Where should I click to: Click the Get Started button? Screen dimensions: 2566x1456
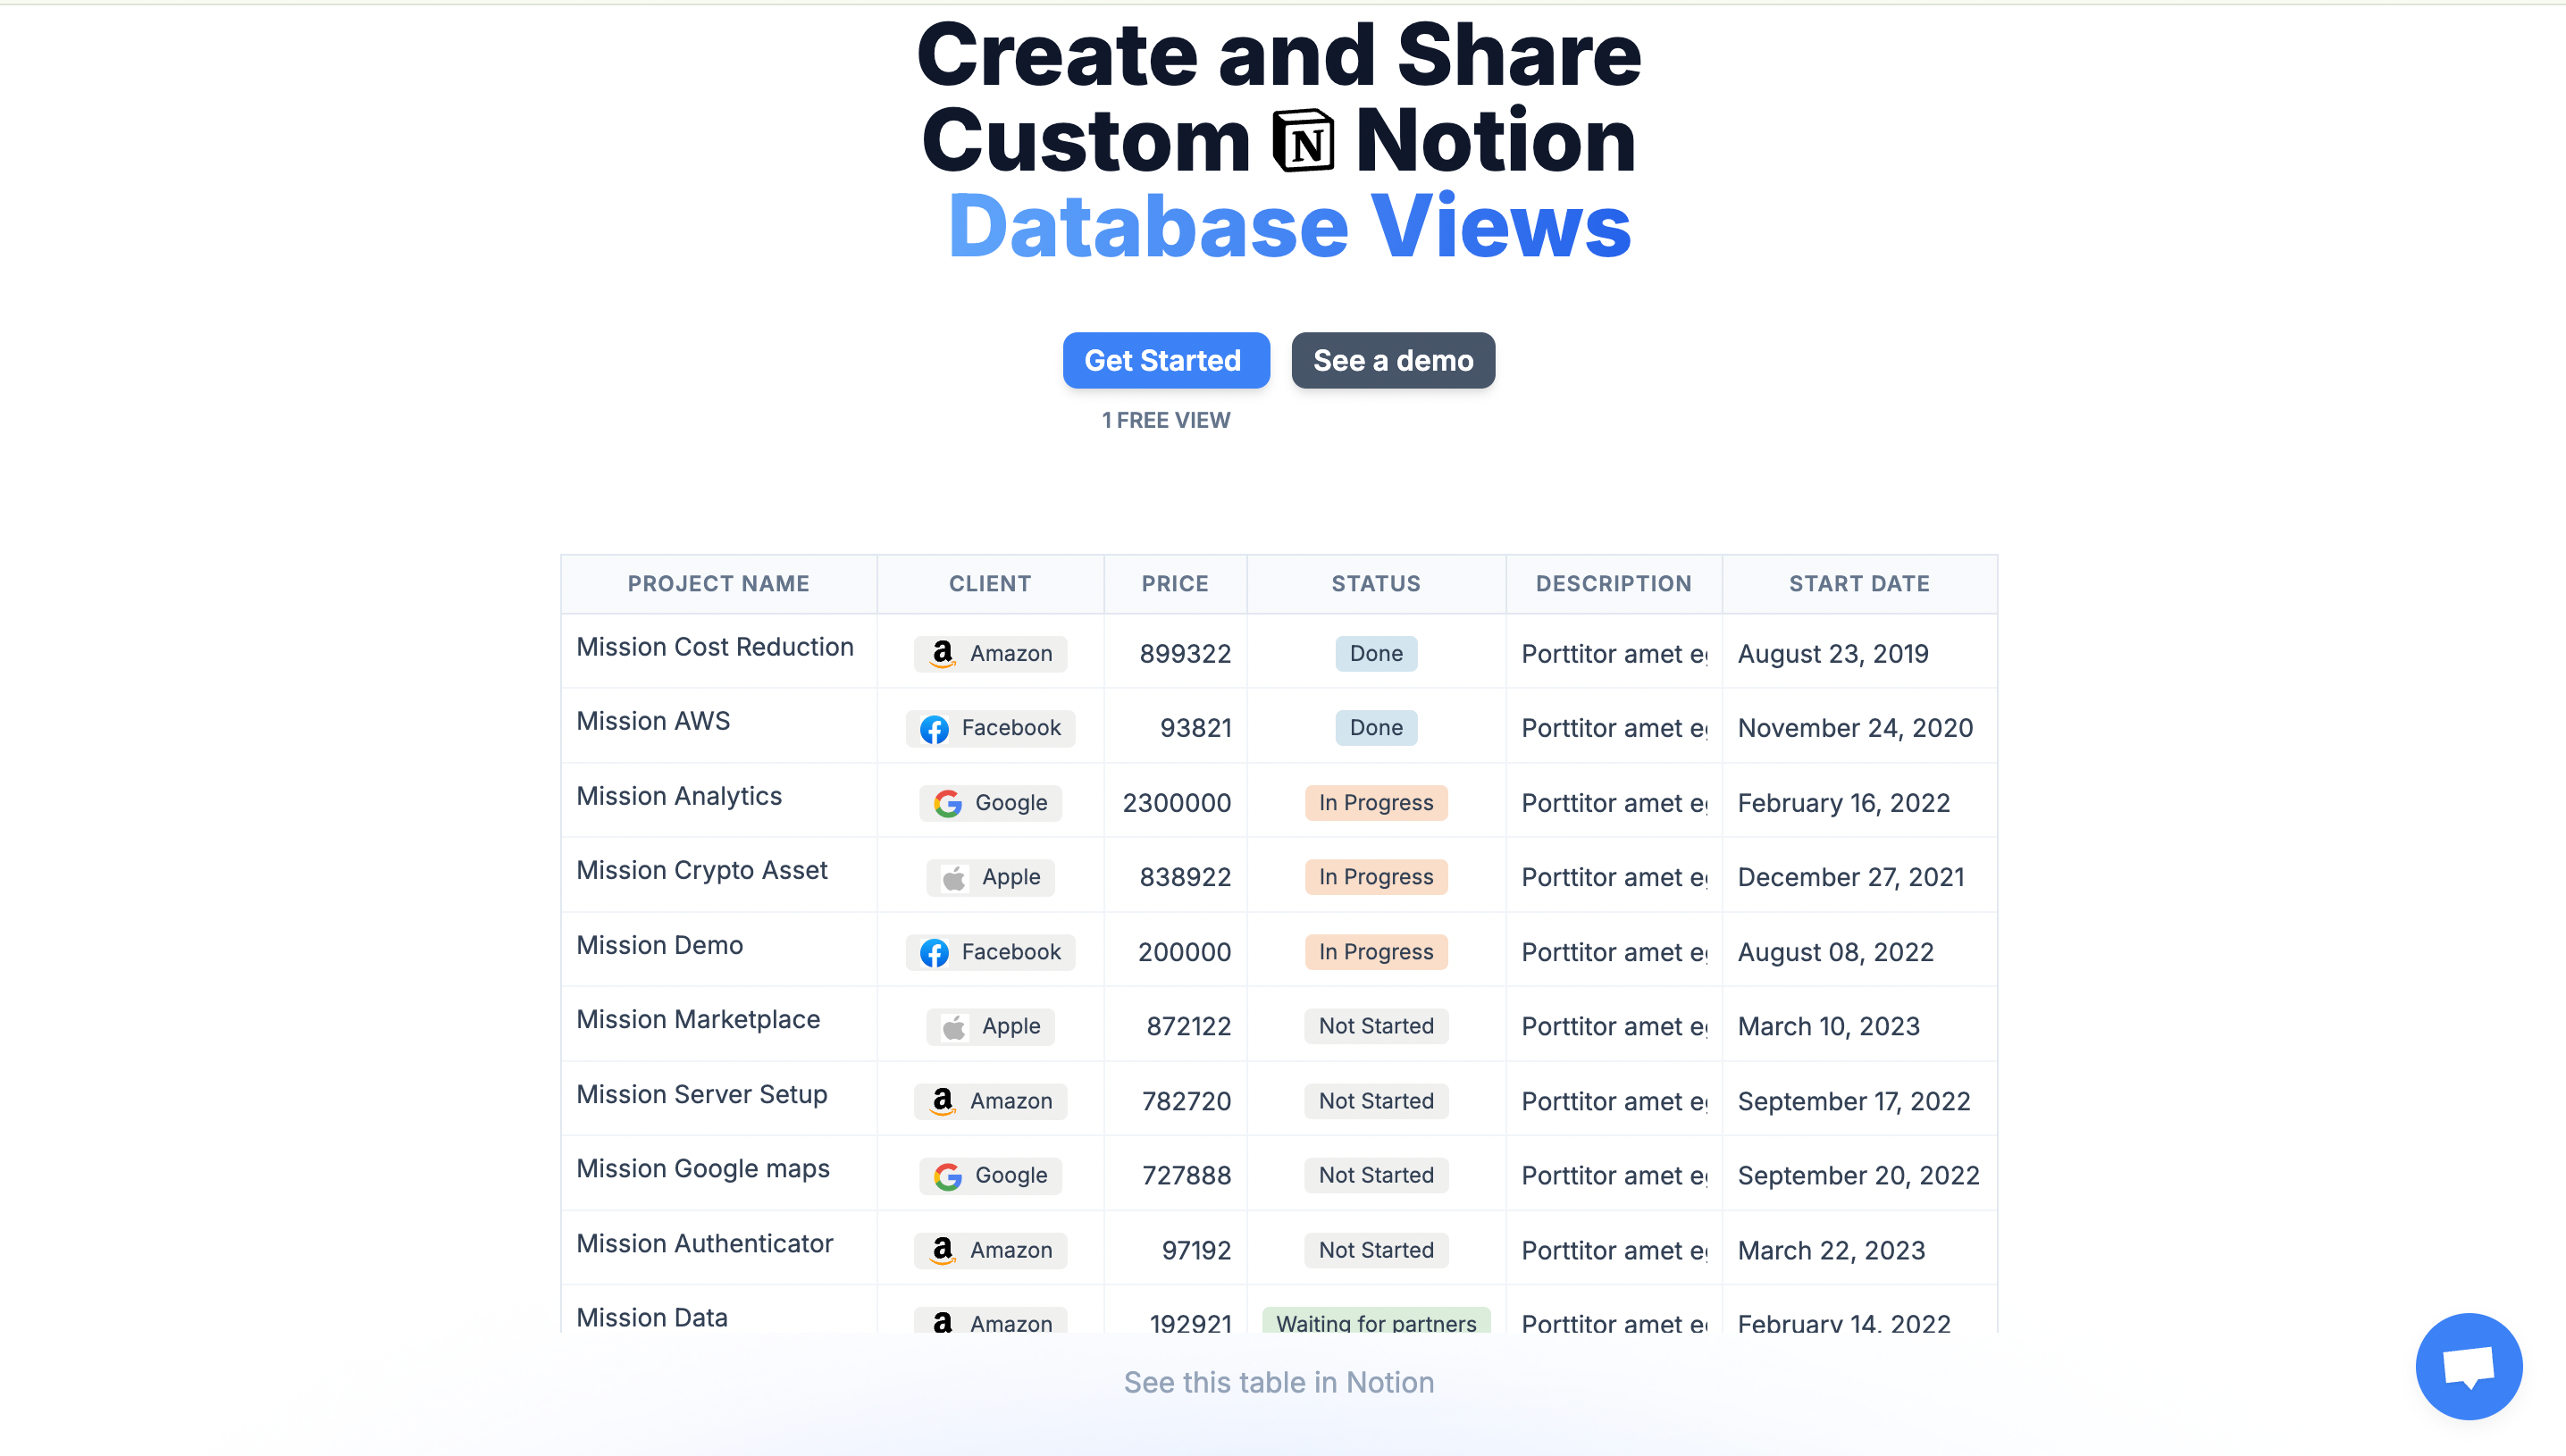point(1166,360)
